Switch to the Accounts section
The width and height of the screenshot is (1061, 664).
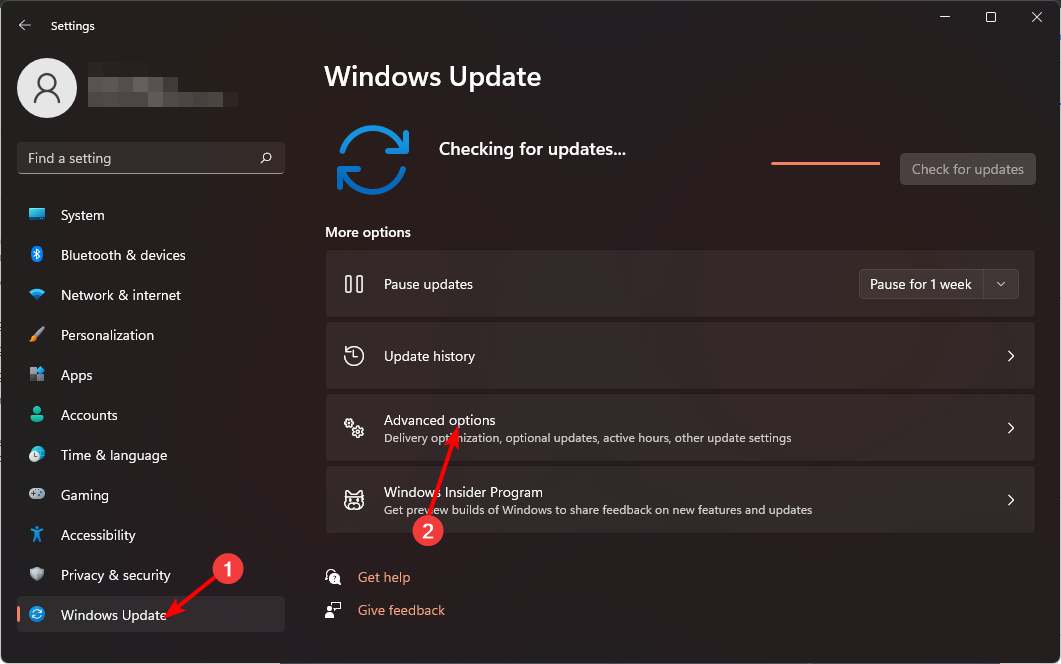[x=88, y=415]
